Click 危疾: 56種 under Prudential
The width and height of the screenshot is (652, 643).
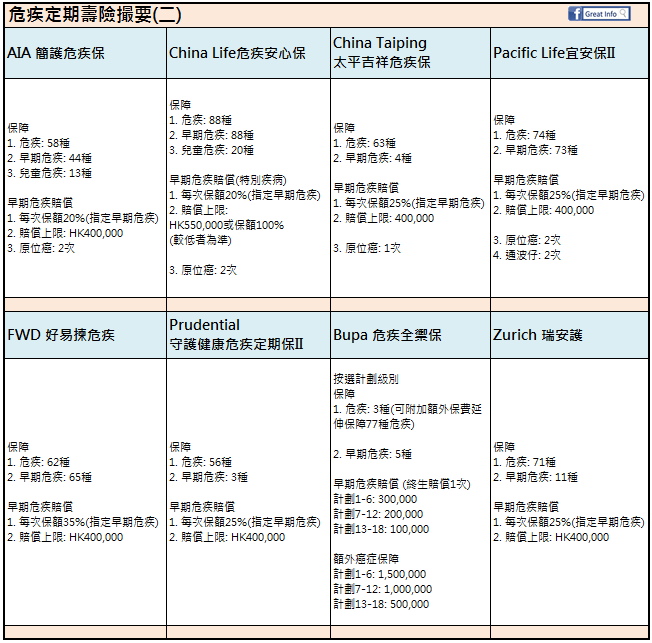point(200,462)
